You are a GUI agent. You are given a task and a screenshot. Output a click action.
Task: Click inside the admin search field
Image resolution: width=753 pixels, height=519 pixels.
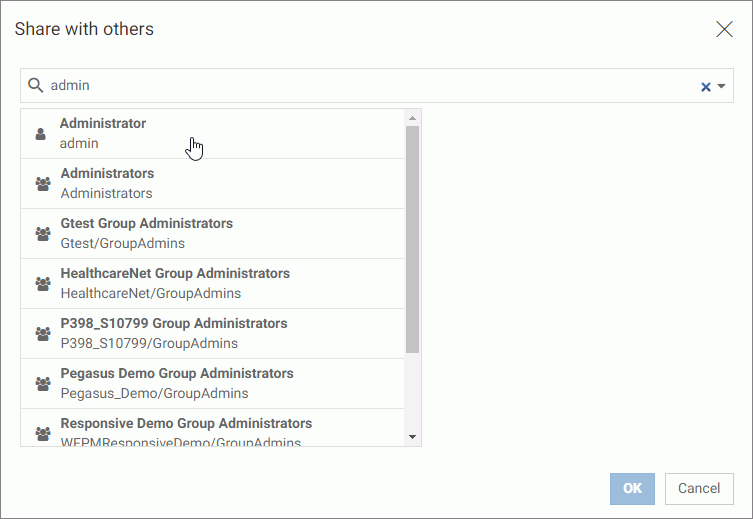(360, 86)
